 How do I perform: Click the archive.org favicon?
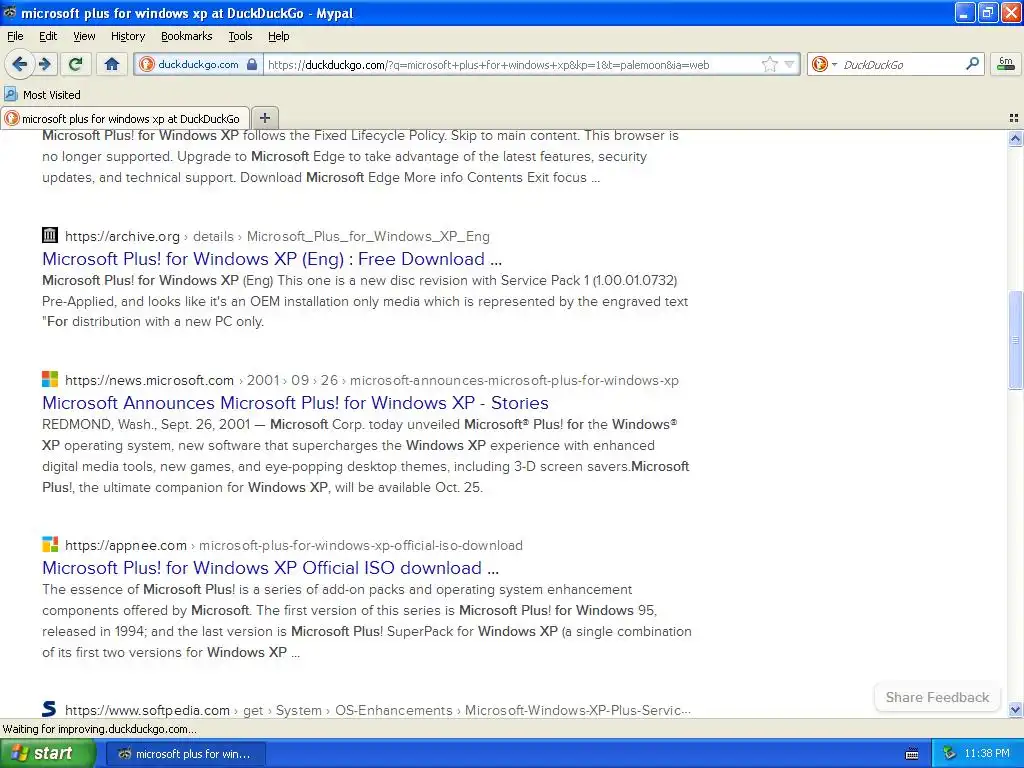click(x=50, y=235)
